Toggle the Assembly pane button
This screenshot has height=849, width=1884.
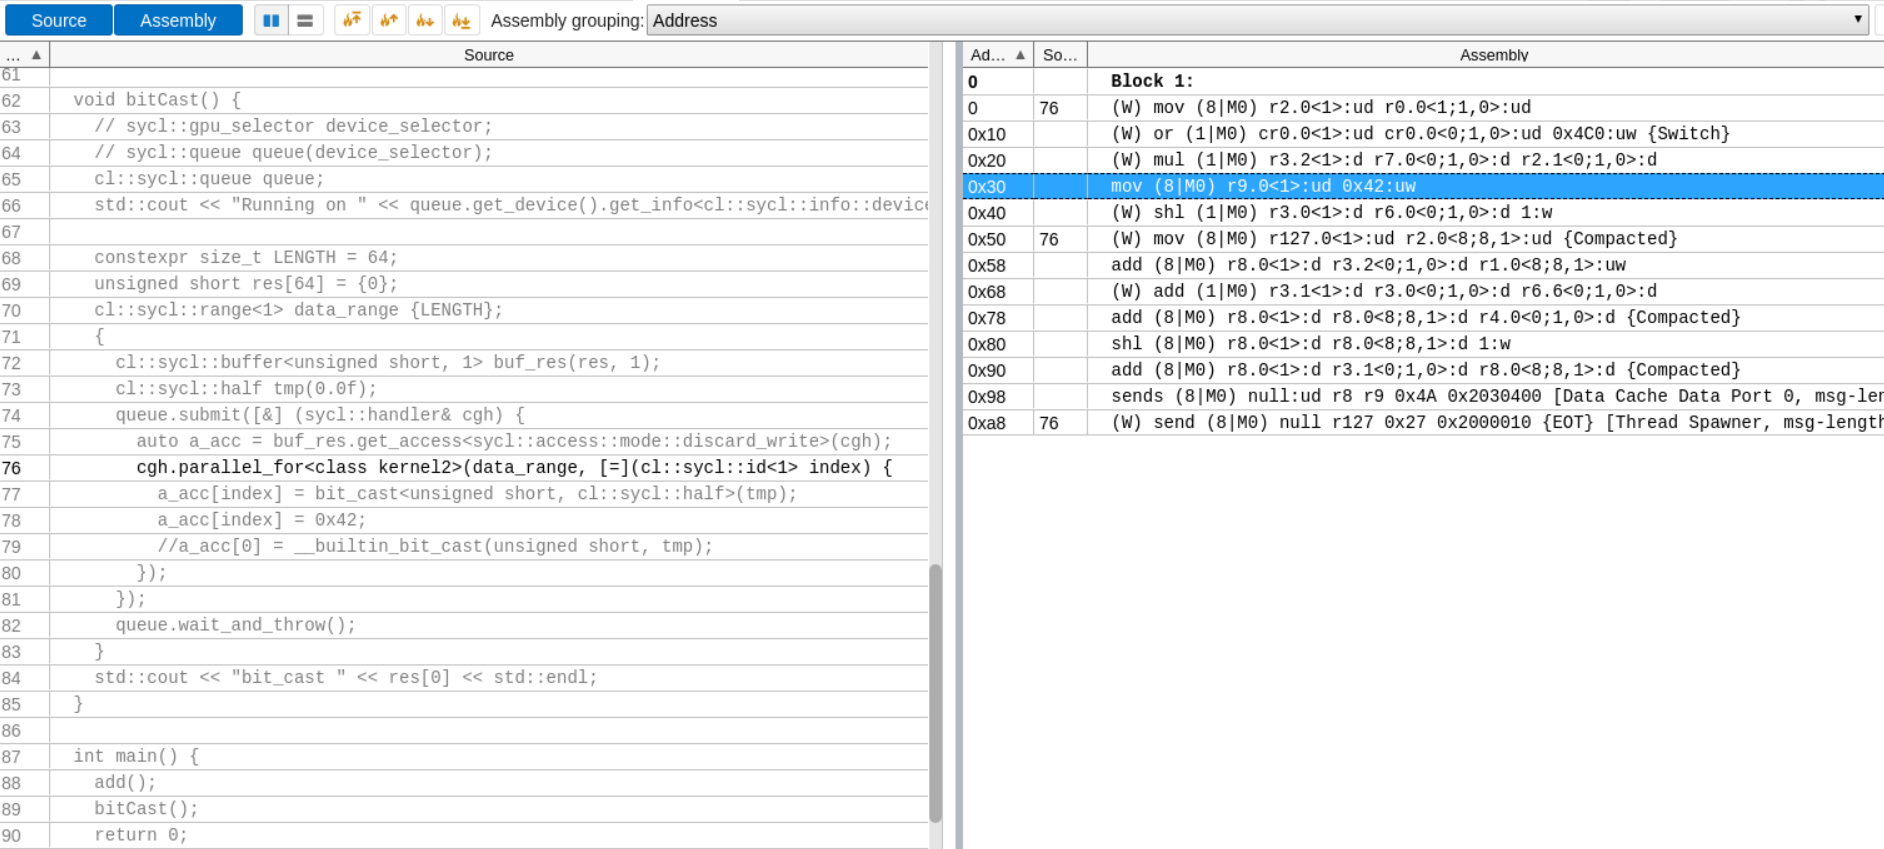click(x=178, y=20)
